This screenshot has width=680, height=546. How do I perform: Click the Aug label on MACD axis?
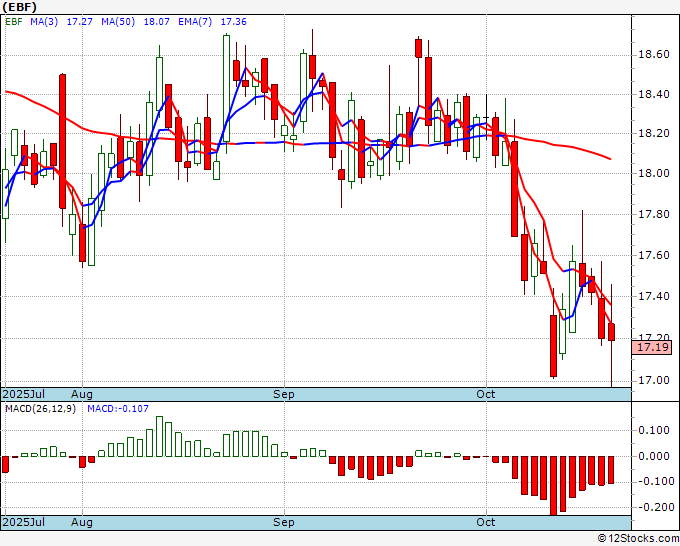[82, 522]
